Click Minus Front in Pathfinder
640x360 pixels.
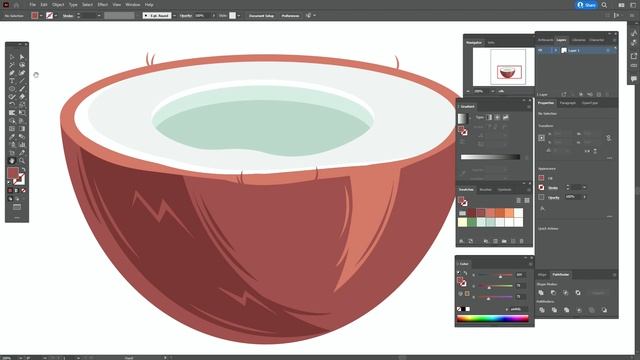pyautogui.click(x=553, y=293)
